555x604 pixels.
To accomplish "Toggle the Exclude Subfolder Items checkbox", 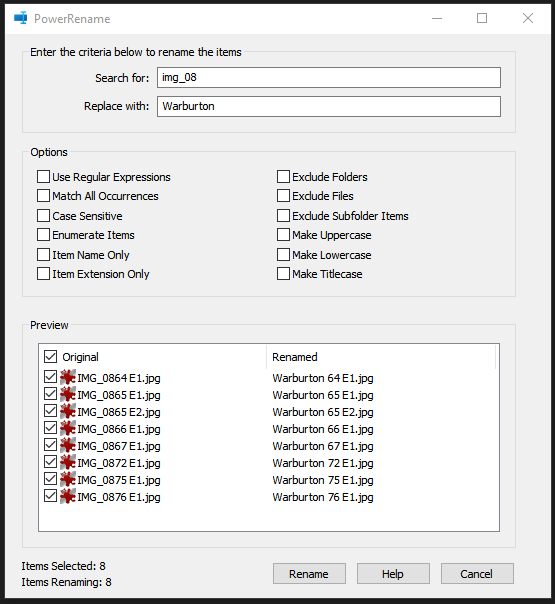I will 283,216.
